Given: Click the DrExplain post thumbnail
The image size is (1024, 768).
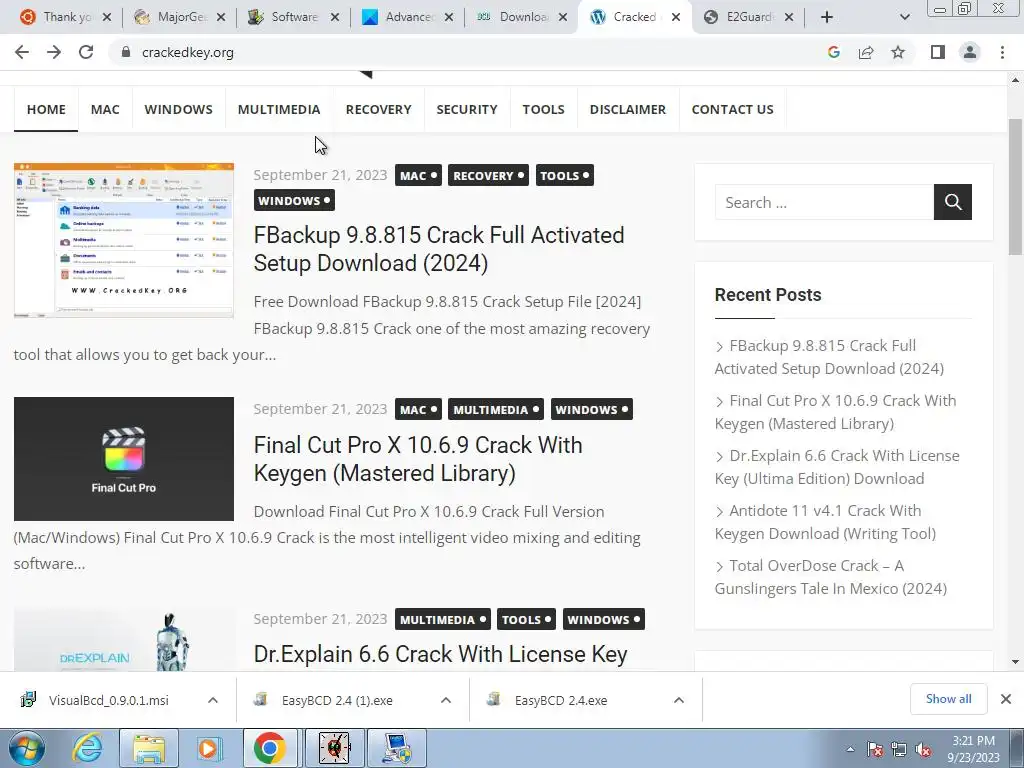Looking at the screenshot, I should (123, 640).
